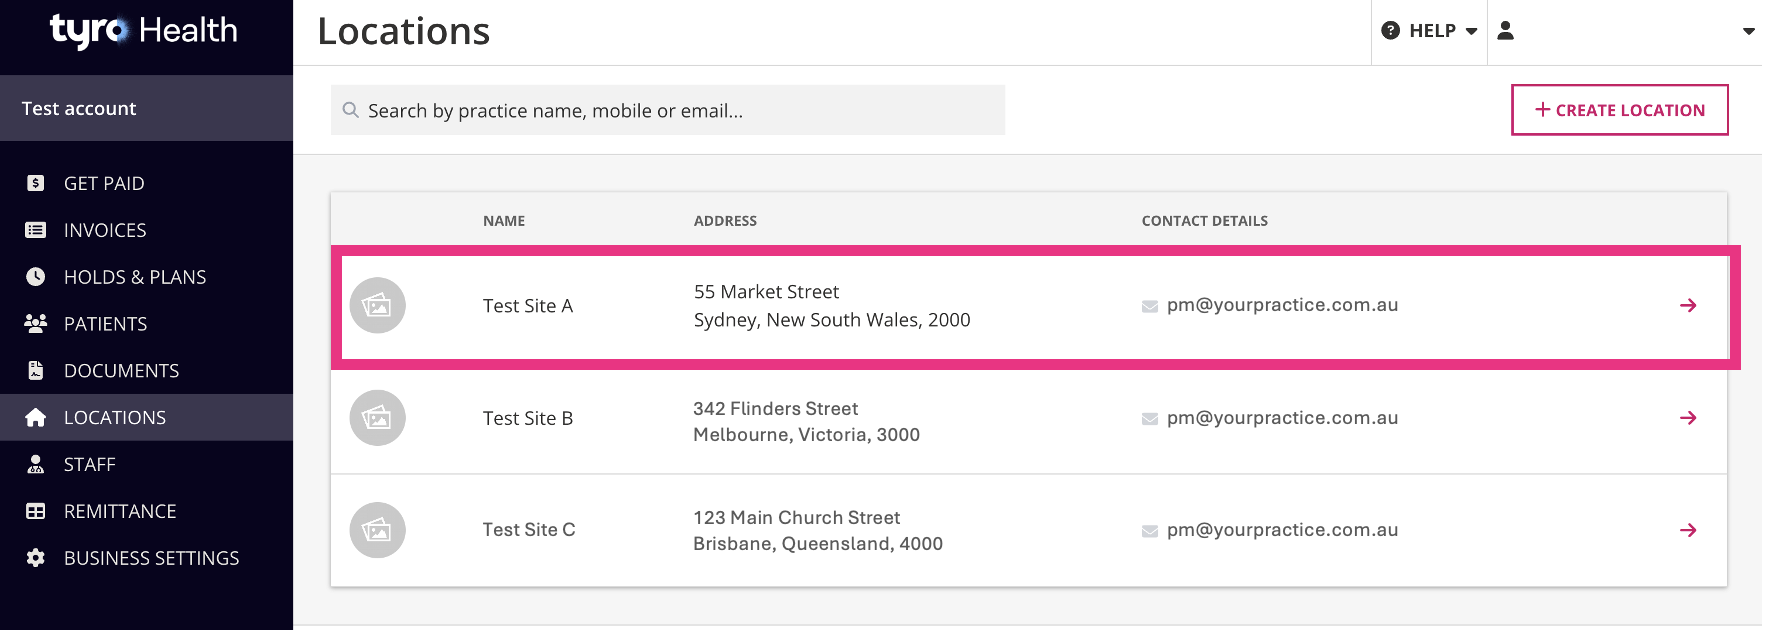
Task: Click the Test account label
Action: coord(79,108)
